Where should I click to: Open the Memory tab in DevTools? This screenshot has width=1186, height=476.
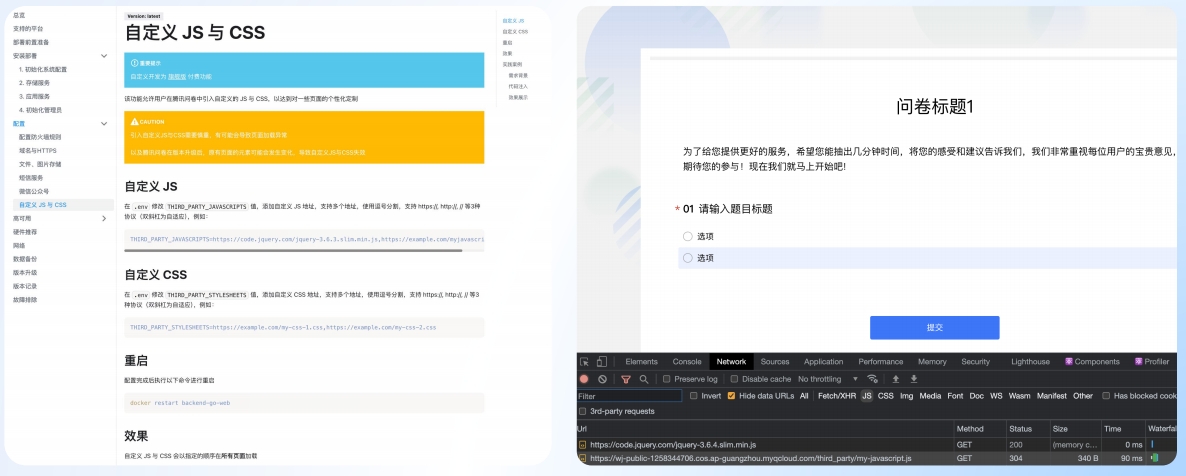(x=932, y=362)
